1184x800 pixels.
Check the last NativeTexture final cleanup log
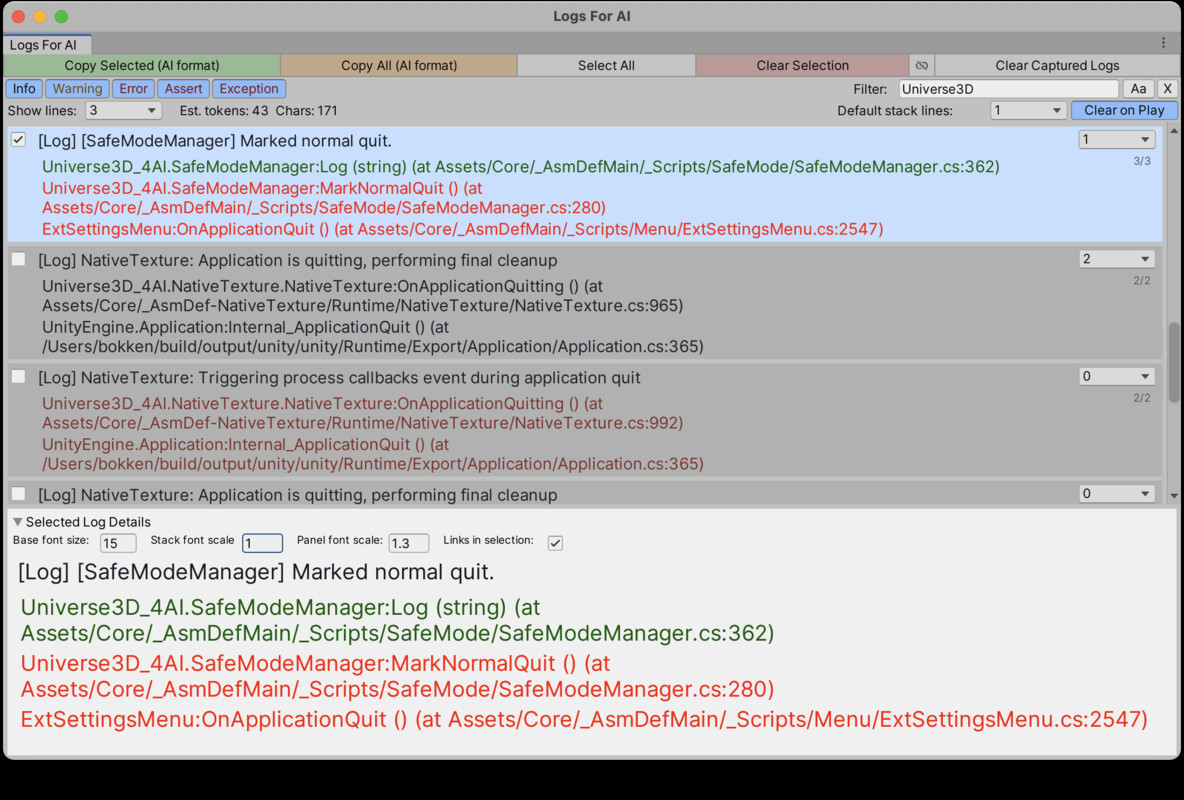[x=19, y=494]
